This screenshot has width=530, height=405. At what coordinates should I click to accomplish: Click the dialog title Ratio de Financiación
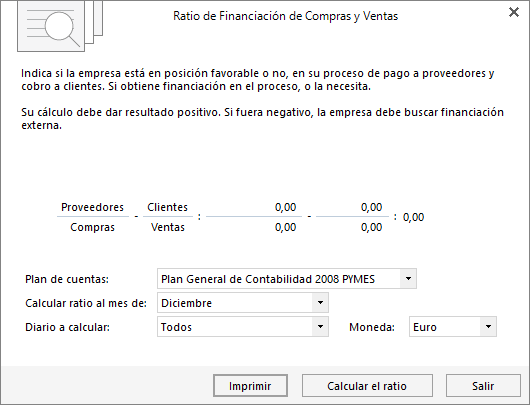[286, 16]
